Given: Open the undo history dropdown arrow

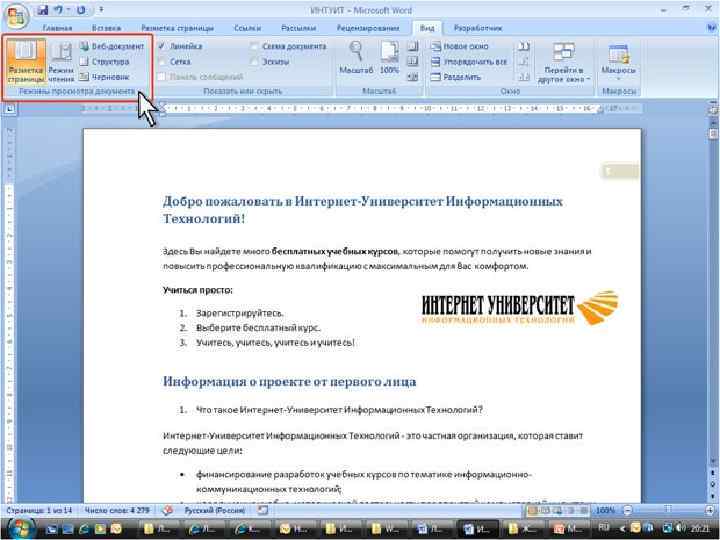Looking at the screenshot, I should 68,10.
